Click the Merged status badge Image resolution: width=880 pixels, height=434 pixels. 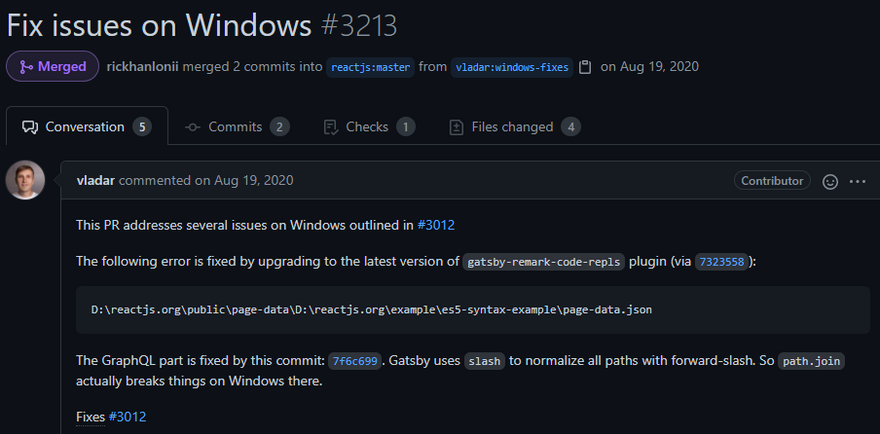click(x=53, y=67)
